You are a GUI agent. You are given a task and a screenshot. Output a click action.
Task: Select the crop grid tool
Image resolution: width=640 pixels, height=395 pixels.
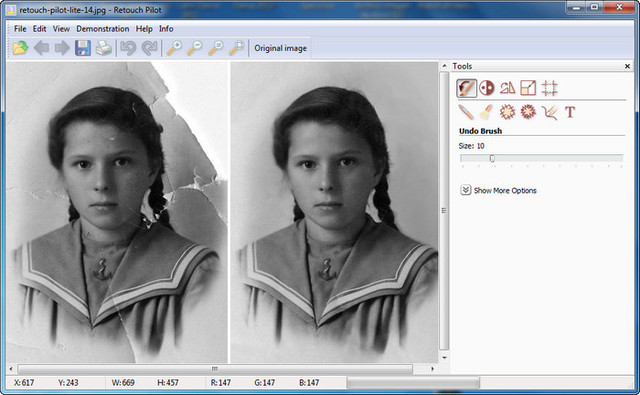click(549, 88)
